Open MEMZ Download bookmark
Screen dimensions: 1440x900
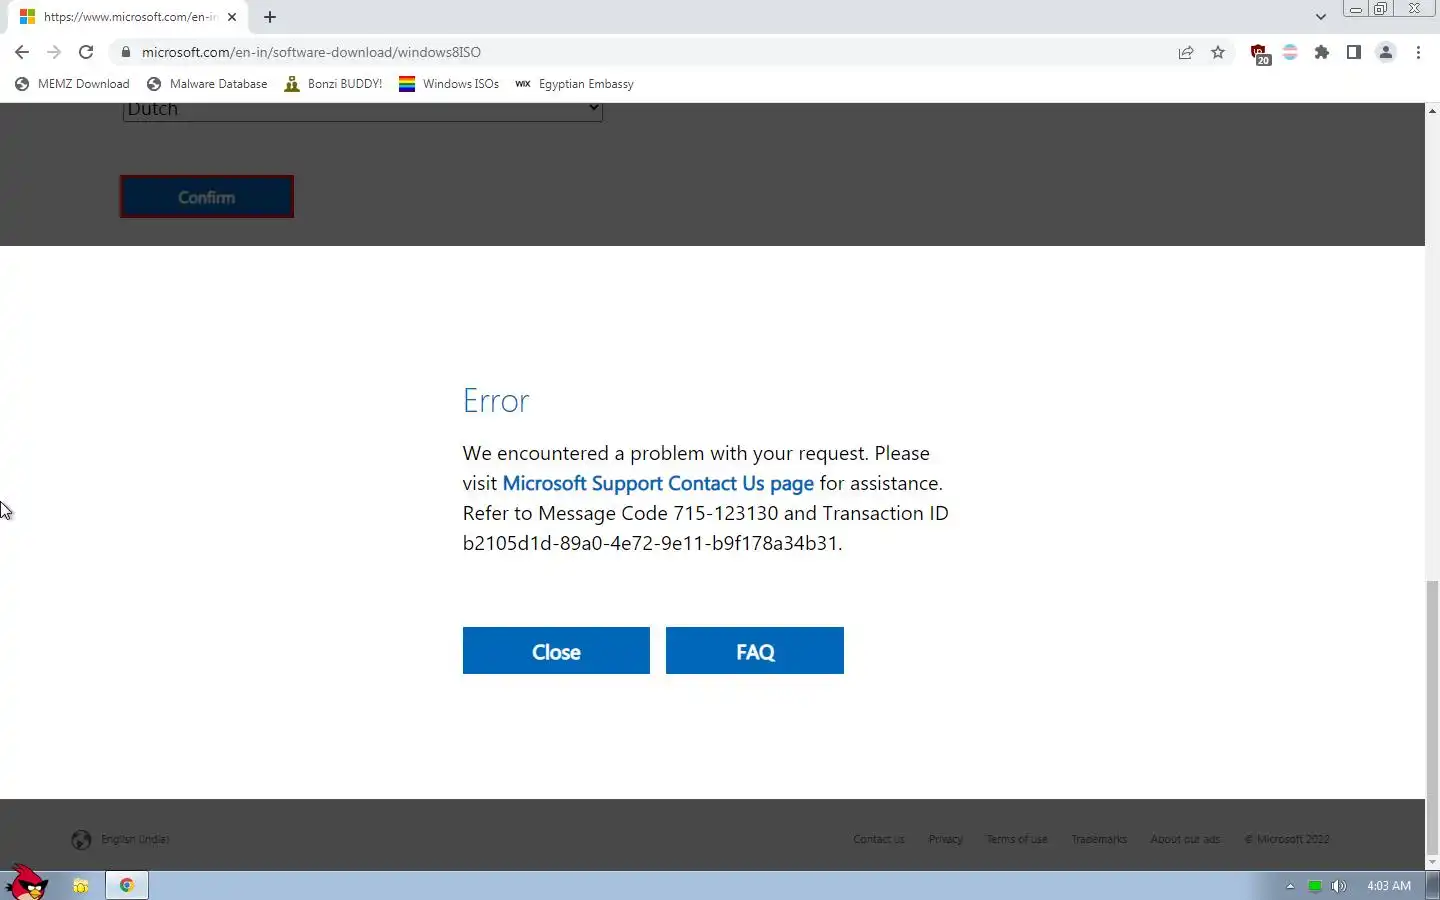point(72,84)
